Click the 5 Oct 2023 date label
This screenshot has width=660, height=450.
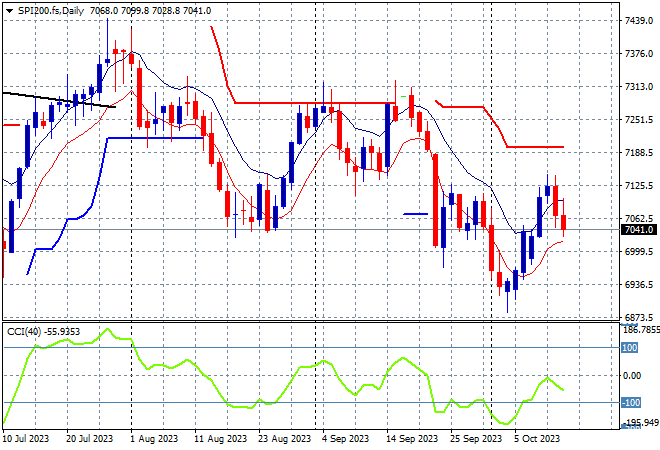coord(537,439)
